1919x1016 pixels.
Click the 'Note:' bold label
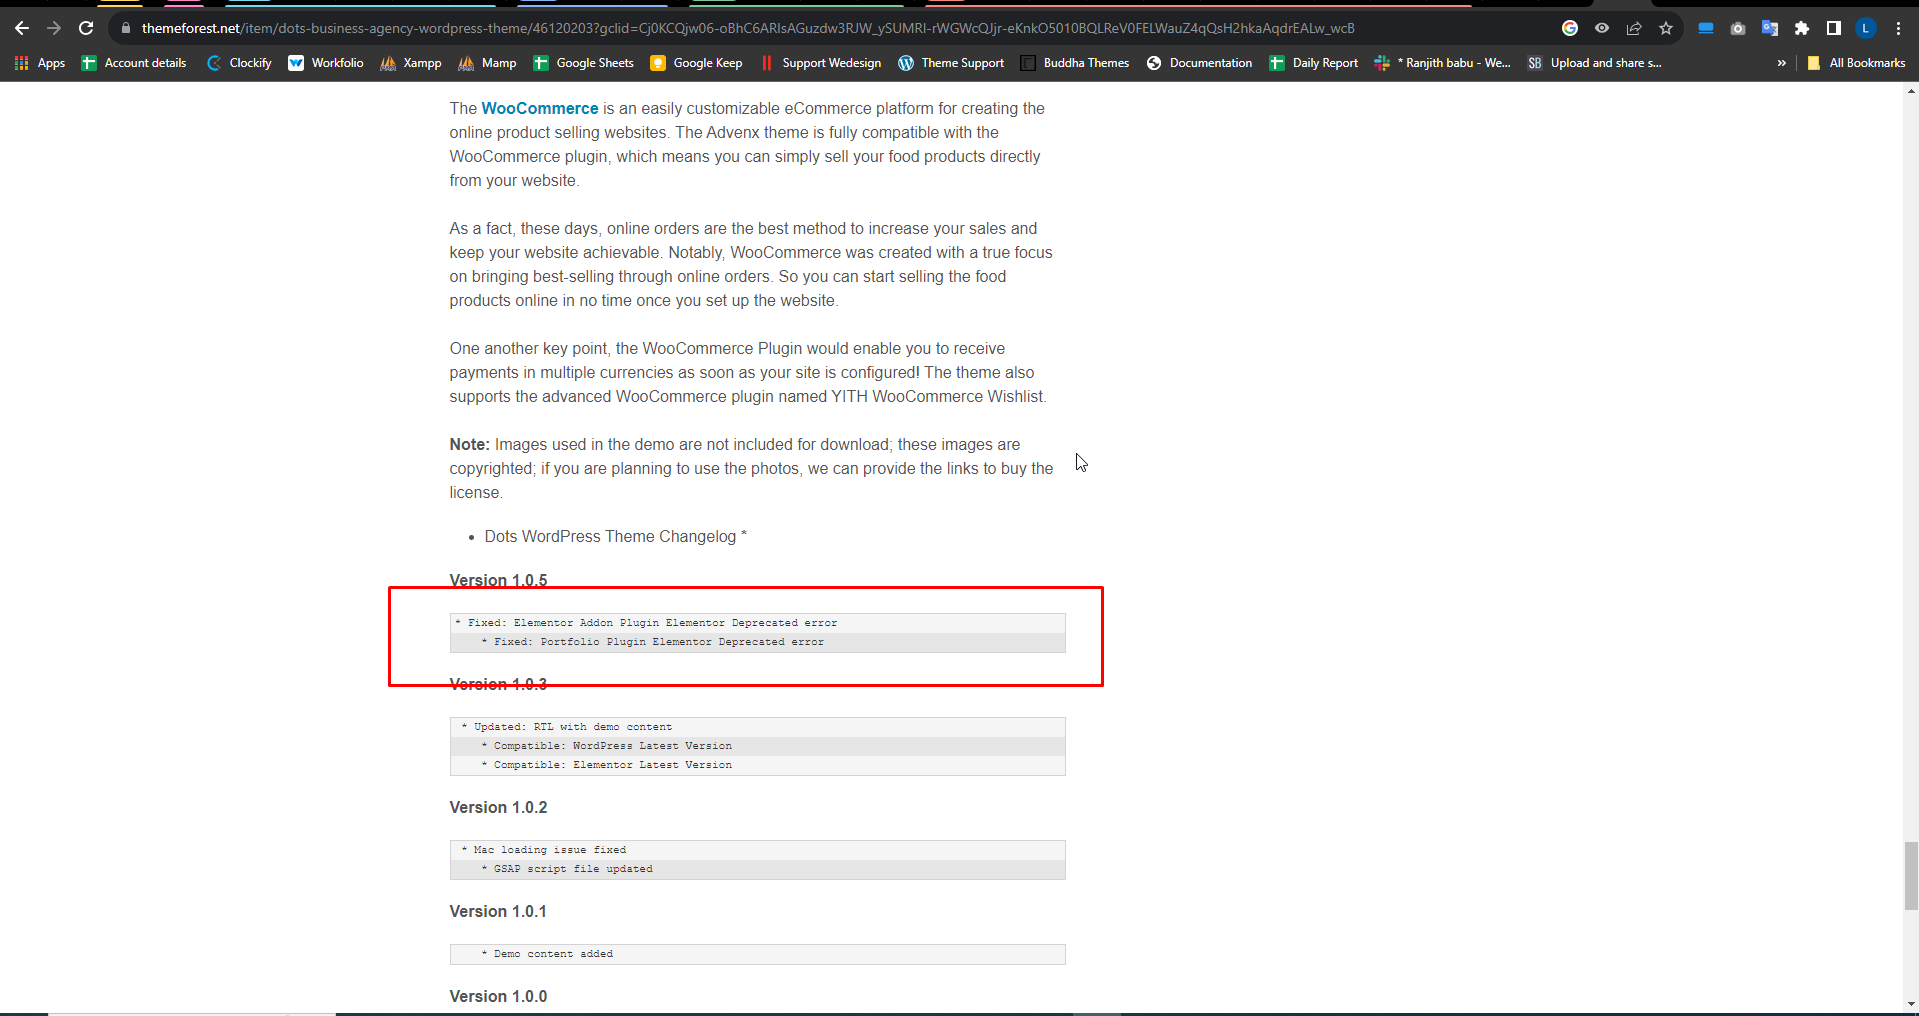[x=469, y=444]
